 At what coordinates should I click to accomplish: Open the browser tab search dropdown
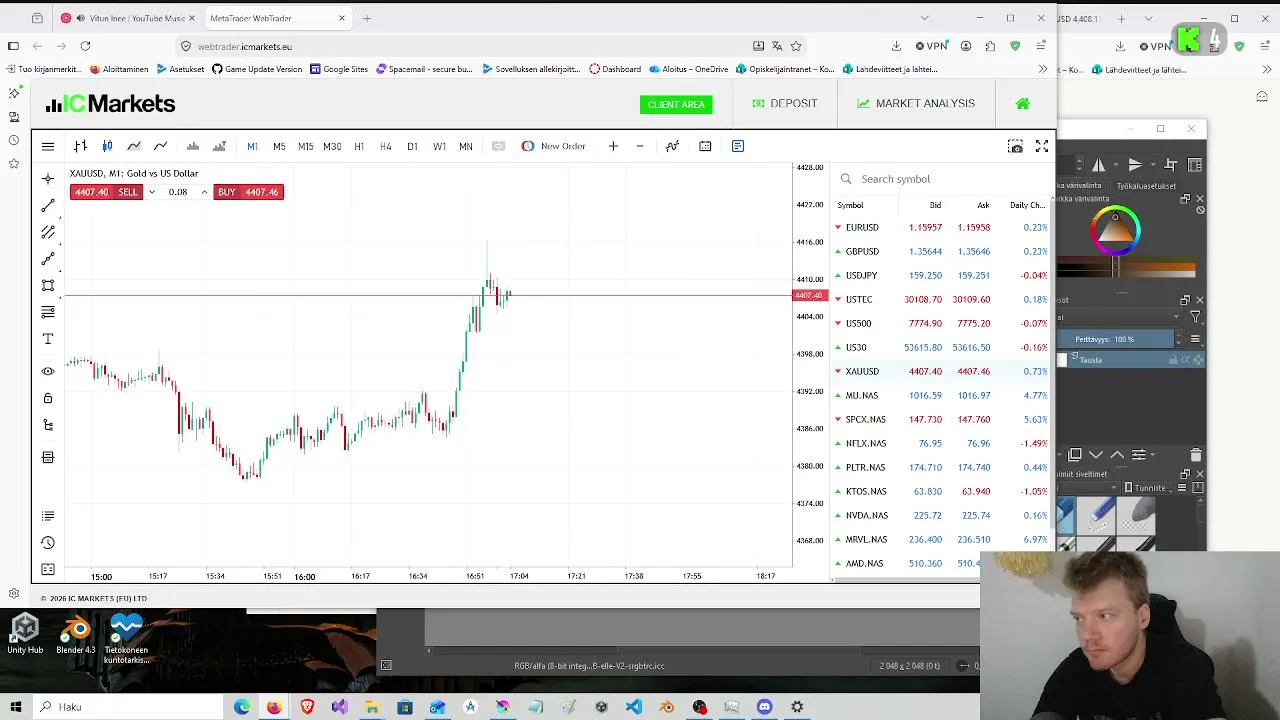pyautogui.click(x=924, y=18)
